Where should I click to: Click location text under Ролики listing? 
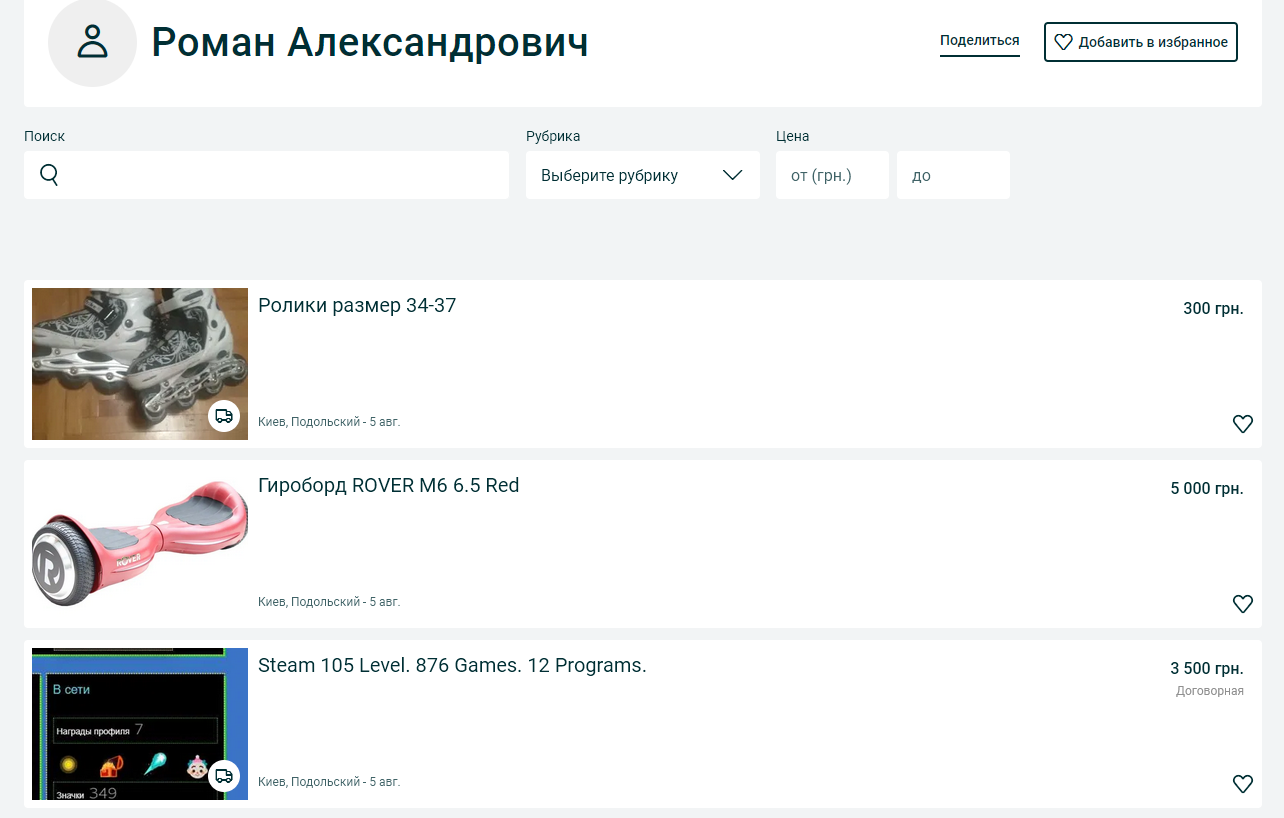(329, 422)
